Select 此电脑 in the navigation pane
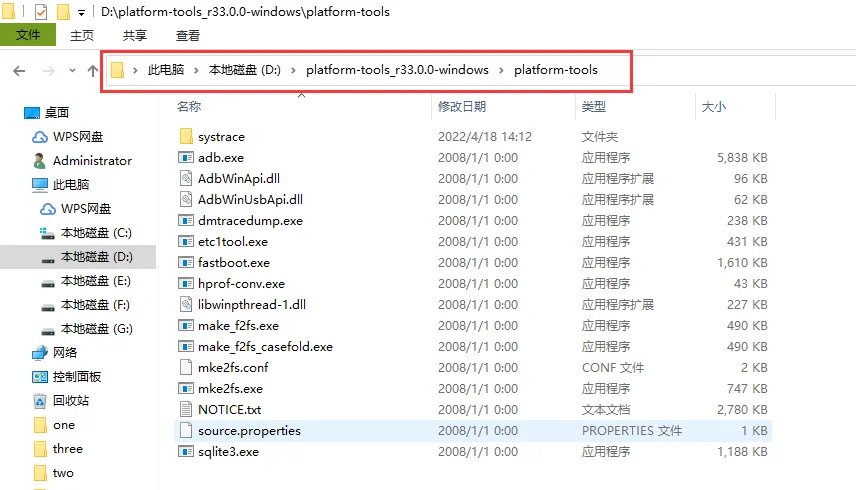 (71, 185)
